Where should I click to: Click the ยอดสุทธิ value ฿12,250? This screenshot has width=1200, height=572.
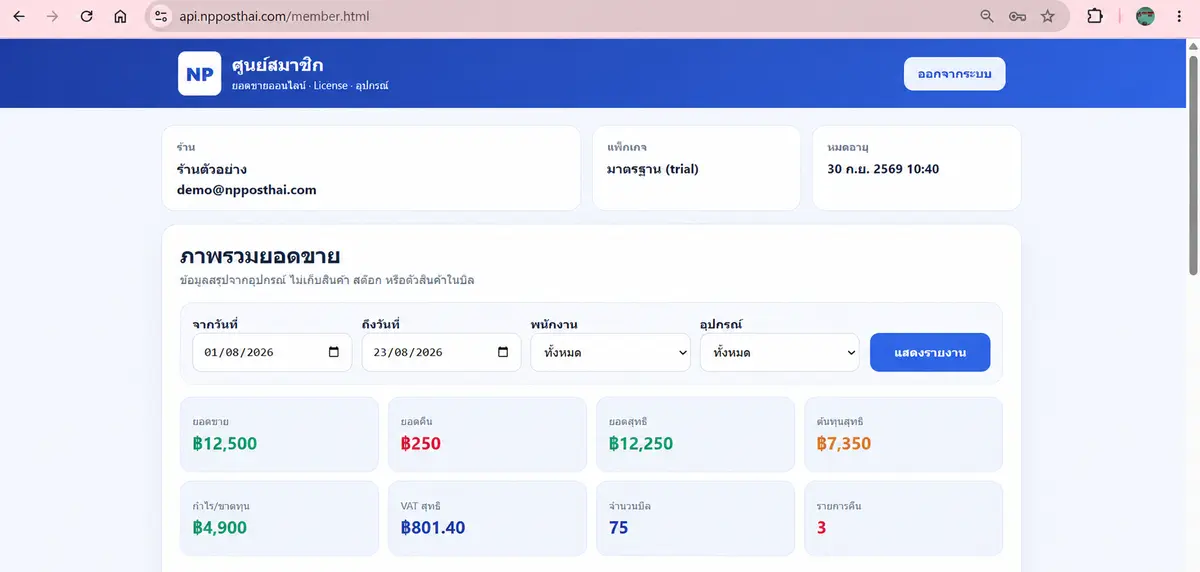click(x=641, y=443)
